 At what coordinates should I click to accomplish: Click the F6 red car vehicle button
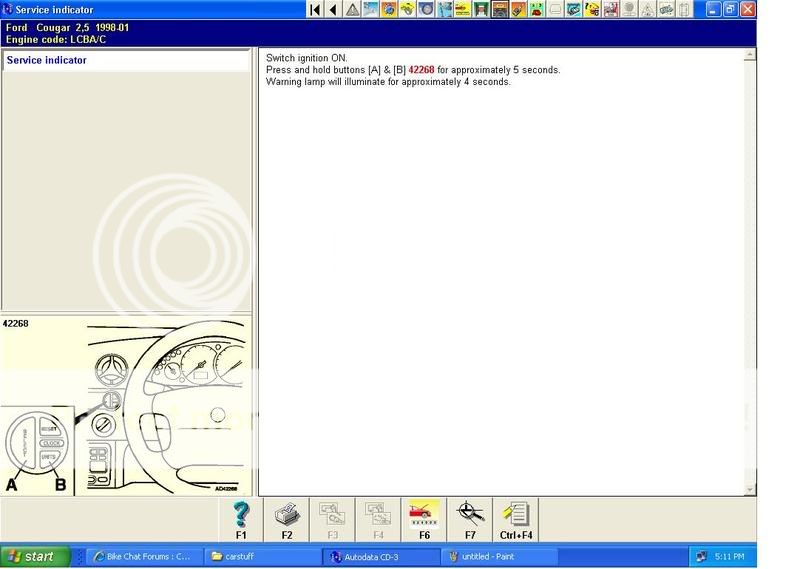[x=424, y=520]
